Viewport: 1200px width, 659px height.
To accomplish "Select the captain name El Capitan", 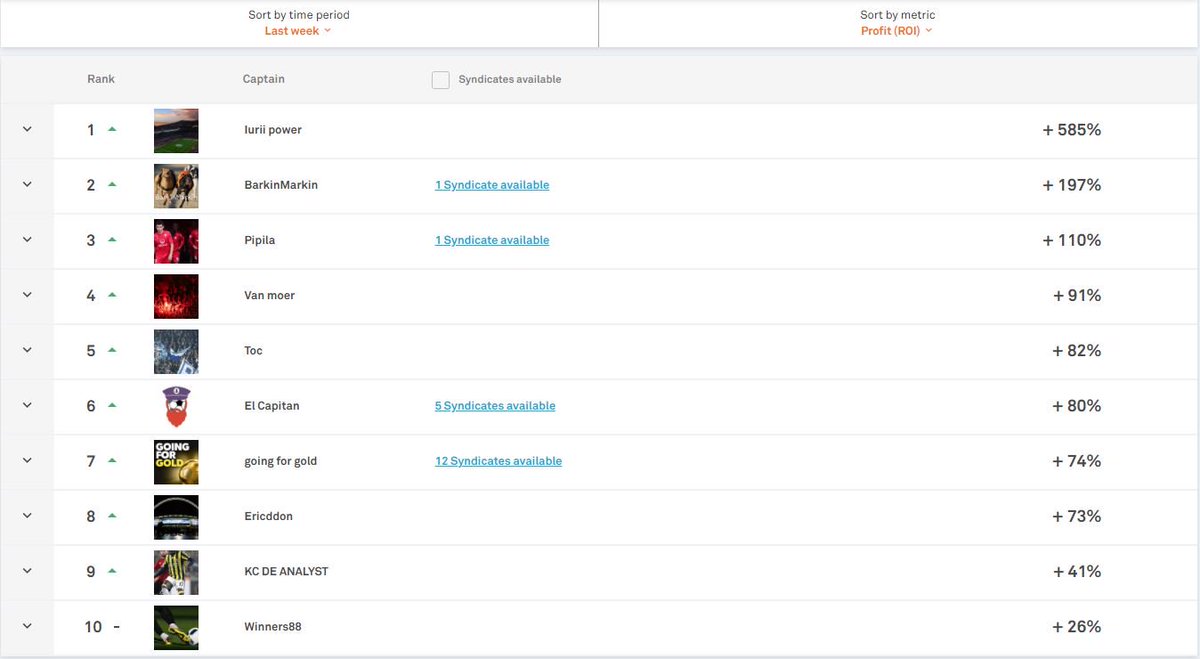I will (272, 406).
